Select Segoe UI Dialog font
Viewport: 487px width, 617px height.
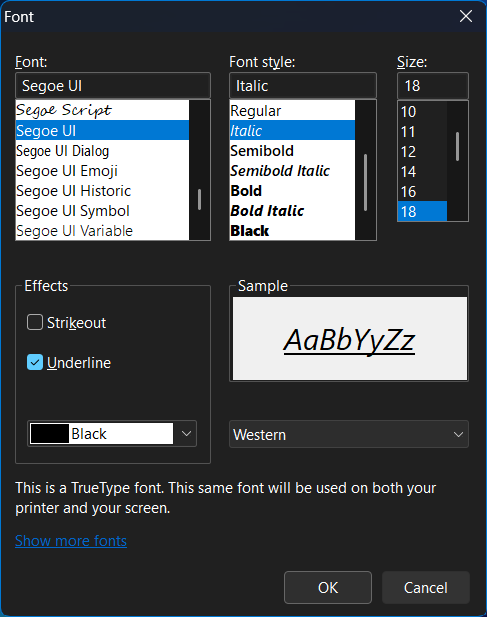[x=102, y=151]
